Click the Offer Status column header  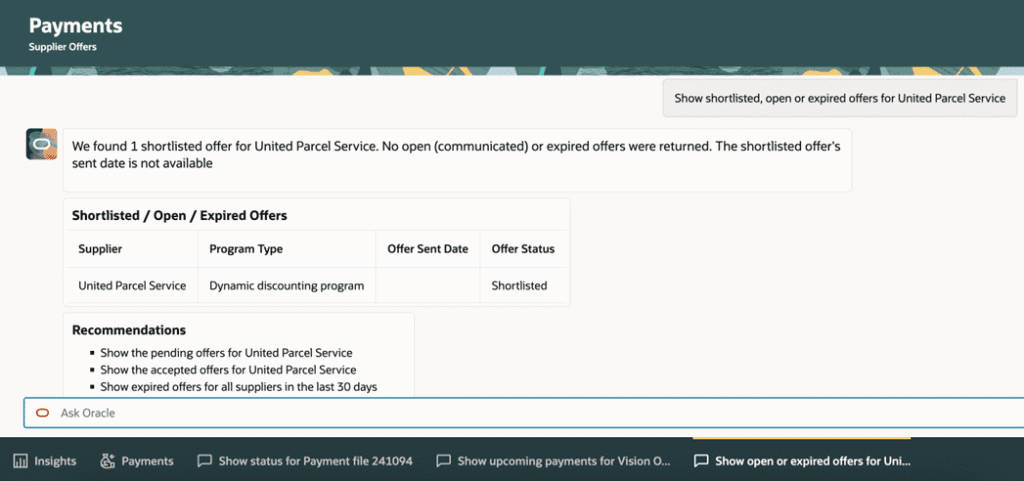[x=522, y=249]
